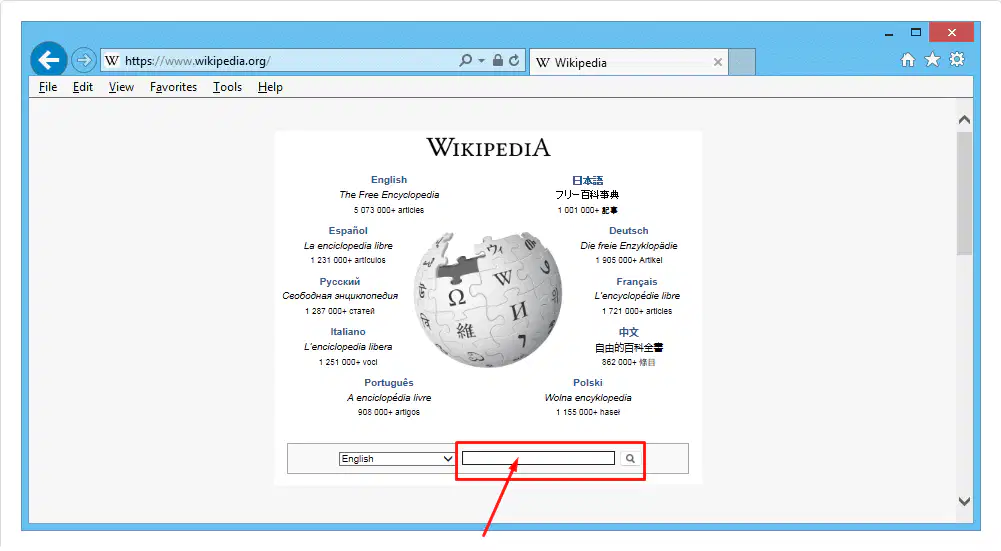
Task: Open the Chinese 中文 Wikipedia link
Action: coord(628,332)
